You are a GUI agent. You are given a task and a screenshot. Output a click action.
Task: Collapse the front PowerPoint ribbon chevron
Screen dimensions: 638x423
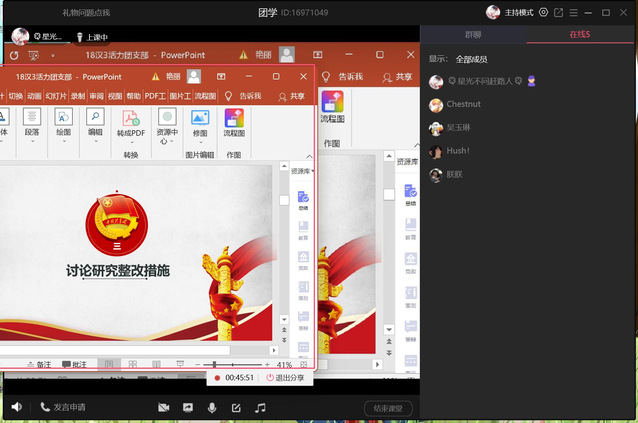pyautogui.click(x=309, y=157)
